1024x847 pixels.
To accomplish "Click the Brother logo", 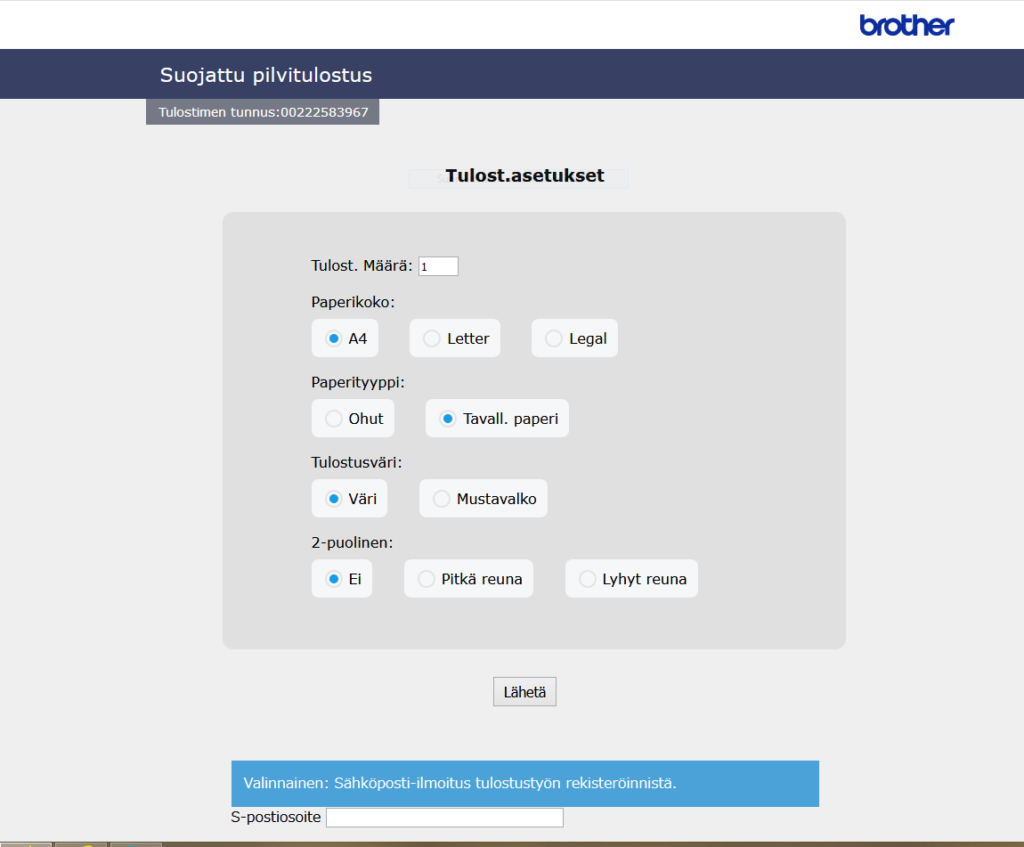I will [906, 25].
